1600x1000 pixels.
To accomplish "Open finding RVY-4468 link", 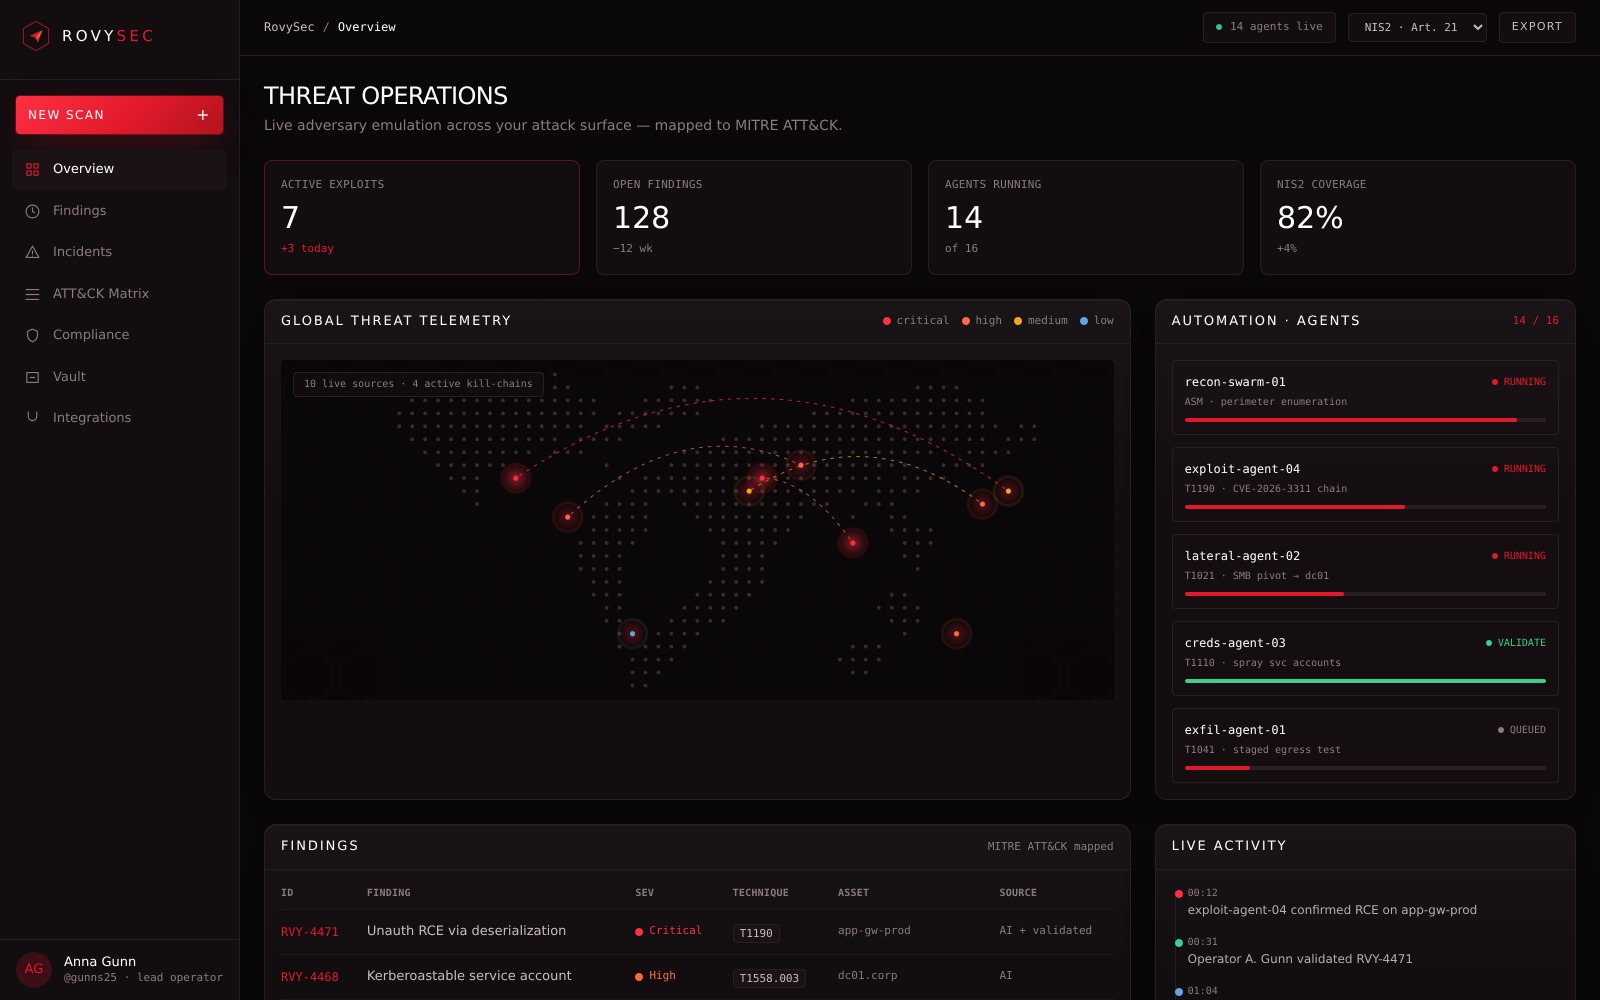I will (310, 977).
